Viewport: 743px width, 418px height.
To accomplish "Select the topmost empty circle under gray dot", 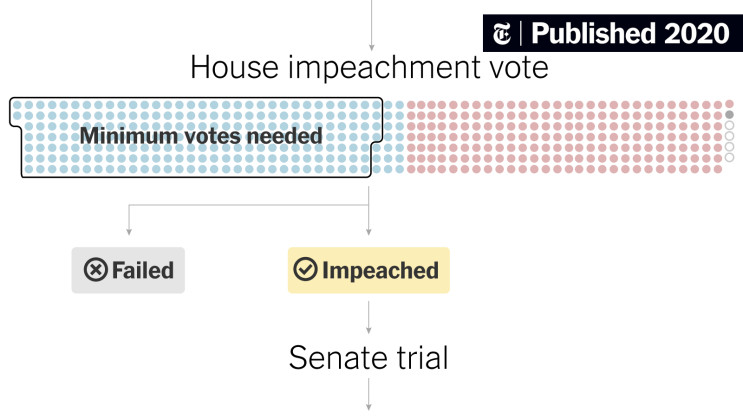I will pos(729,125).
